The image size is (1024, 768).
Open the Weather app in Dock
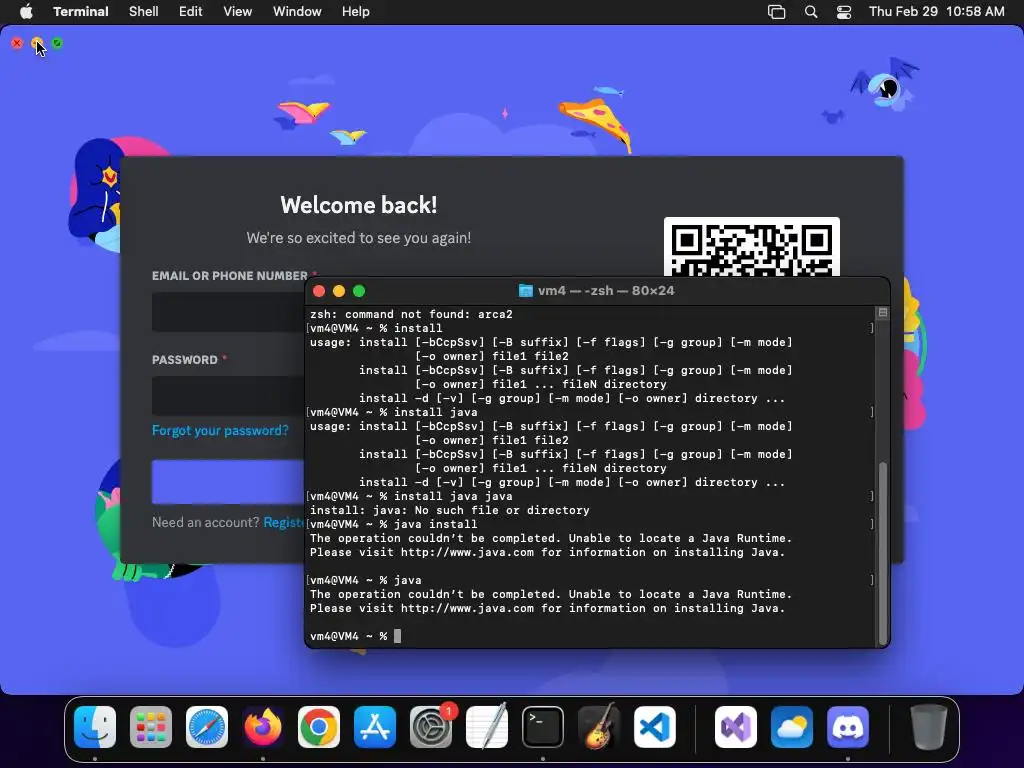pyautogui.click(x=792, y=727)
